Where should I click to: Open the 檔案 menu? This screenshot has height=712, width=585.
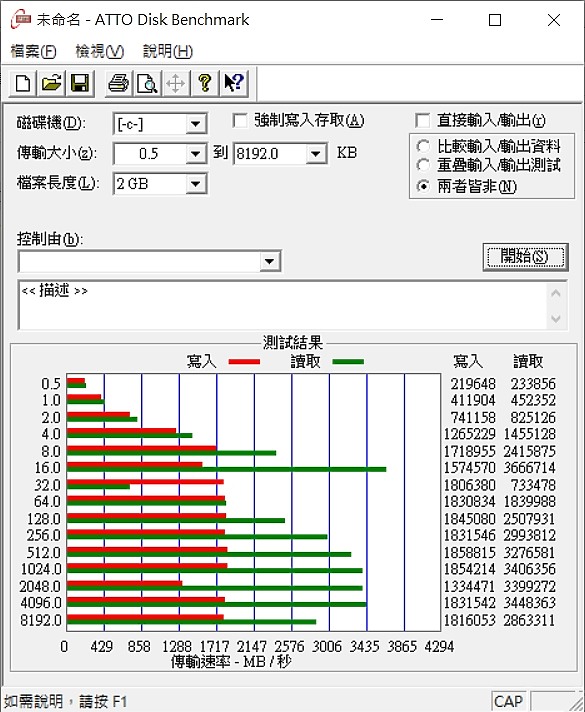click(33, 51)
